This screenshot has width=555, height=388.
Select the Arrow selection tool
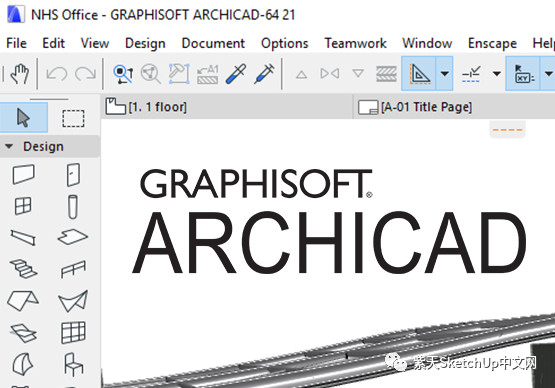(x=23, y=118)
